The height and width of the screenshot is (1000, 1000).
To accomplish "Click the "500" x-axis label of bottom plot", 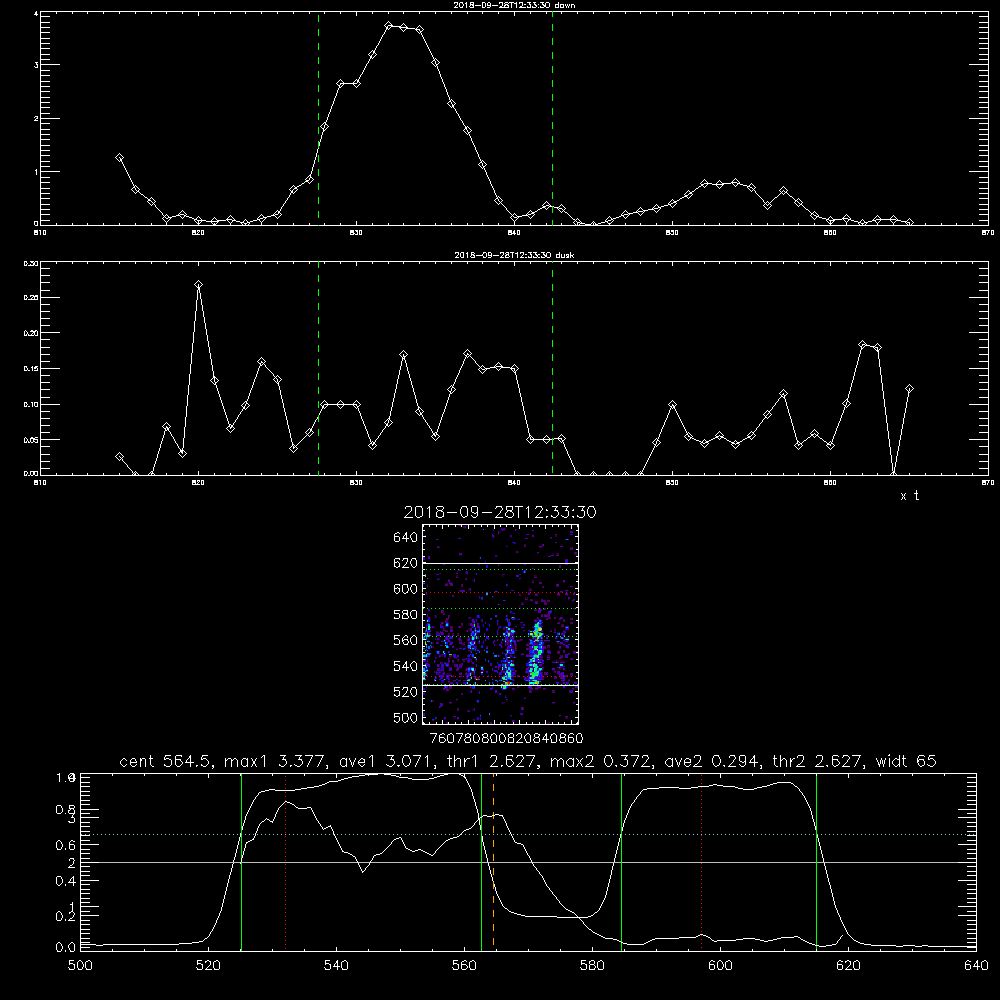I will (x=80, y=966).
